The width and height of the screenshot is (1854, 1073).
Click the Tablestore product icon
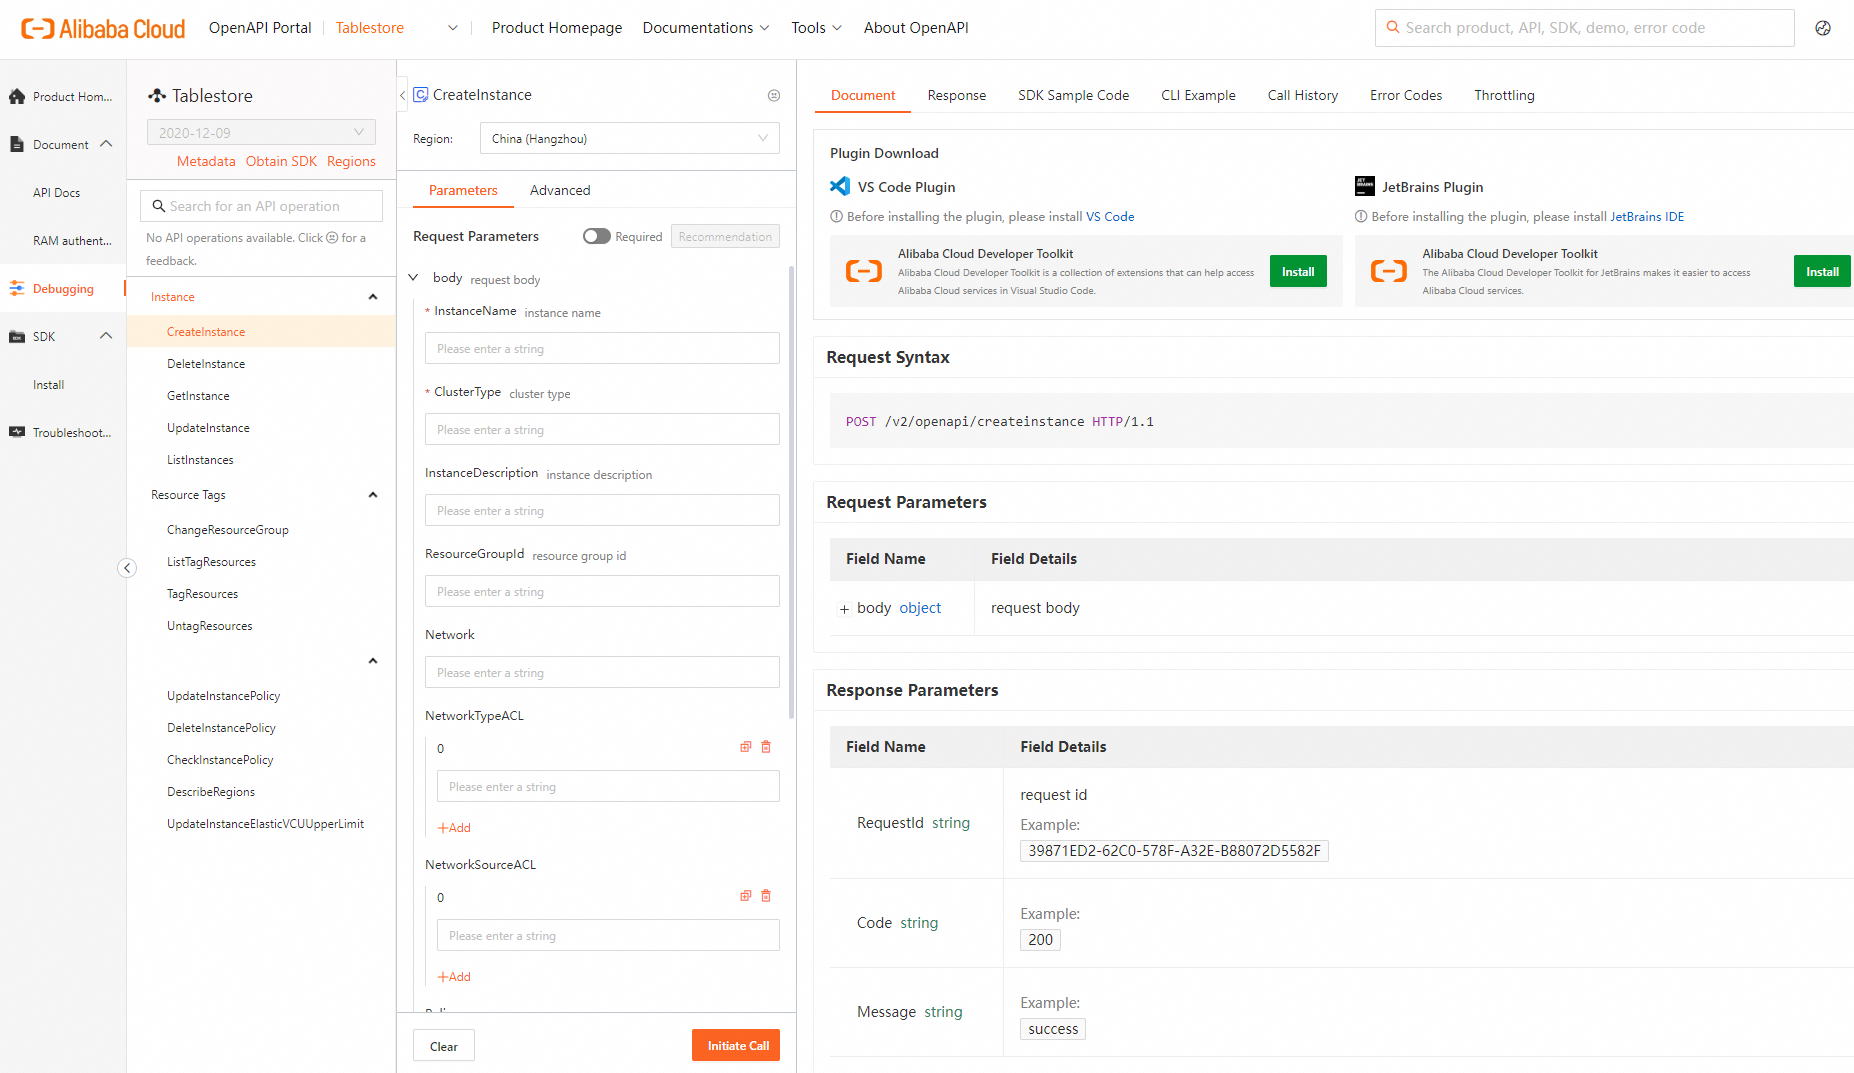tap(157, 96)
